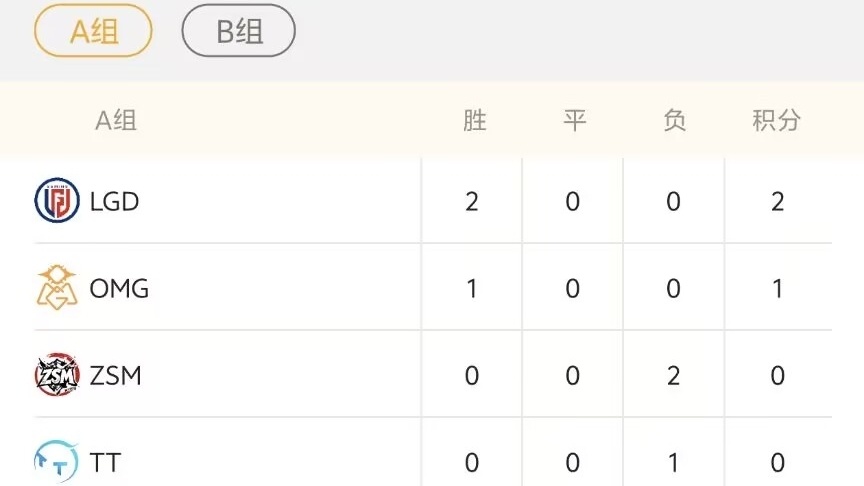864x486 pixels.
Task: Click ZSM's losses value of 2
Action: (673, 376)
